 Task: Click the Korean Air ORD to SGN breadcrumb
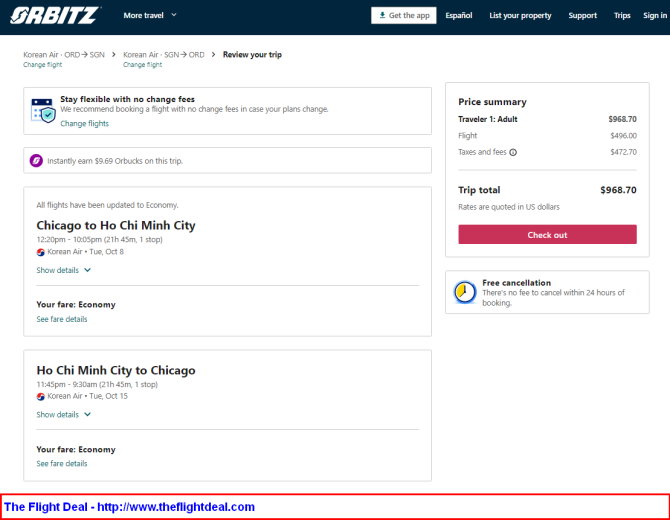point(64,55)
